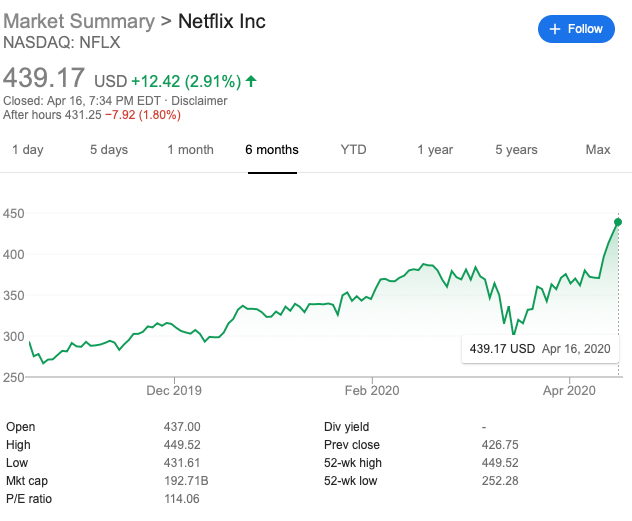Show the 5 years chart
This screenshot has height=521, width=632.
(x=516, y=150)
